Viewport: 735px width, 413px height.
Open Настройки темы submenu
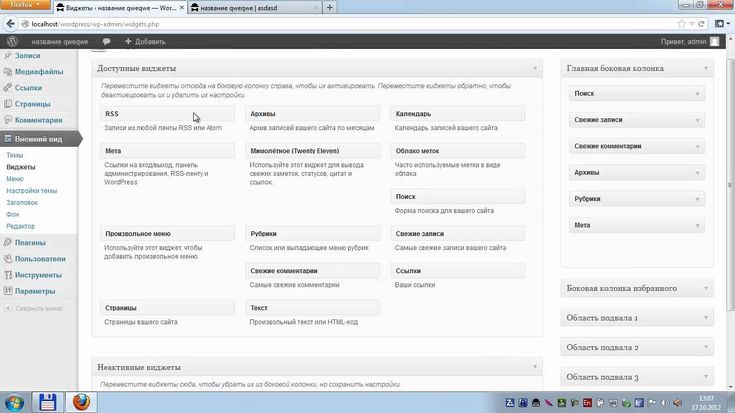(31, 191)
